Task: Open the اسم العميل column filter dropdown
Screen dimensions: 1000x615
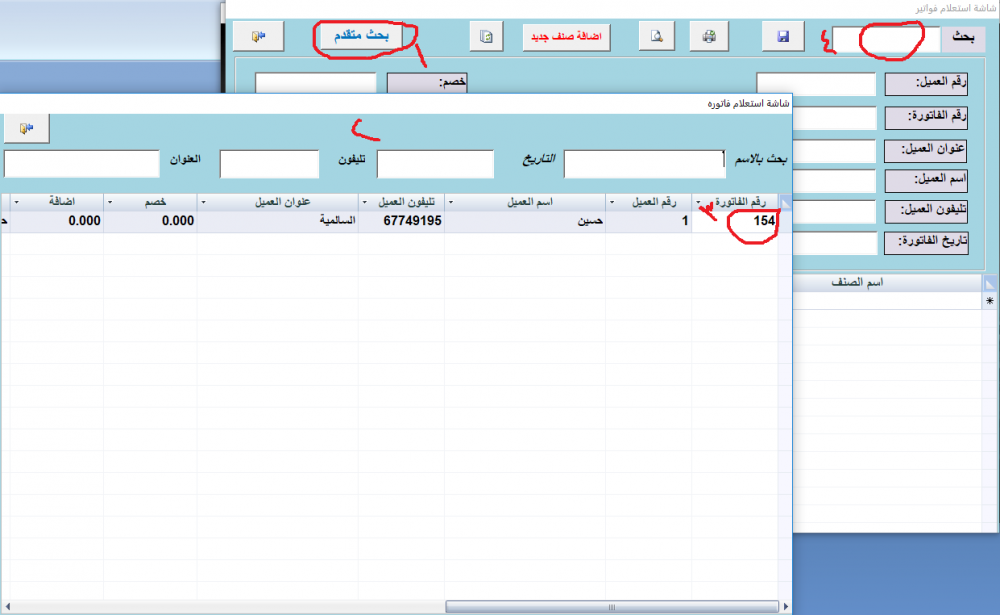Action: click(x=450, y=202)
